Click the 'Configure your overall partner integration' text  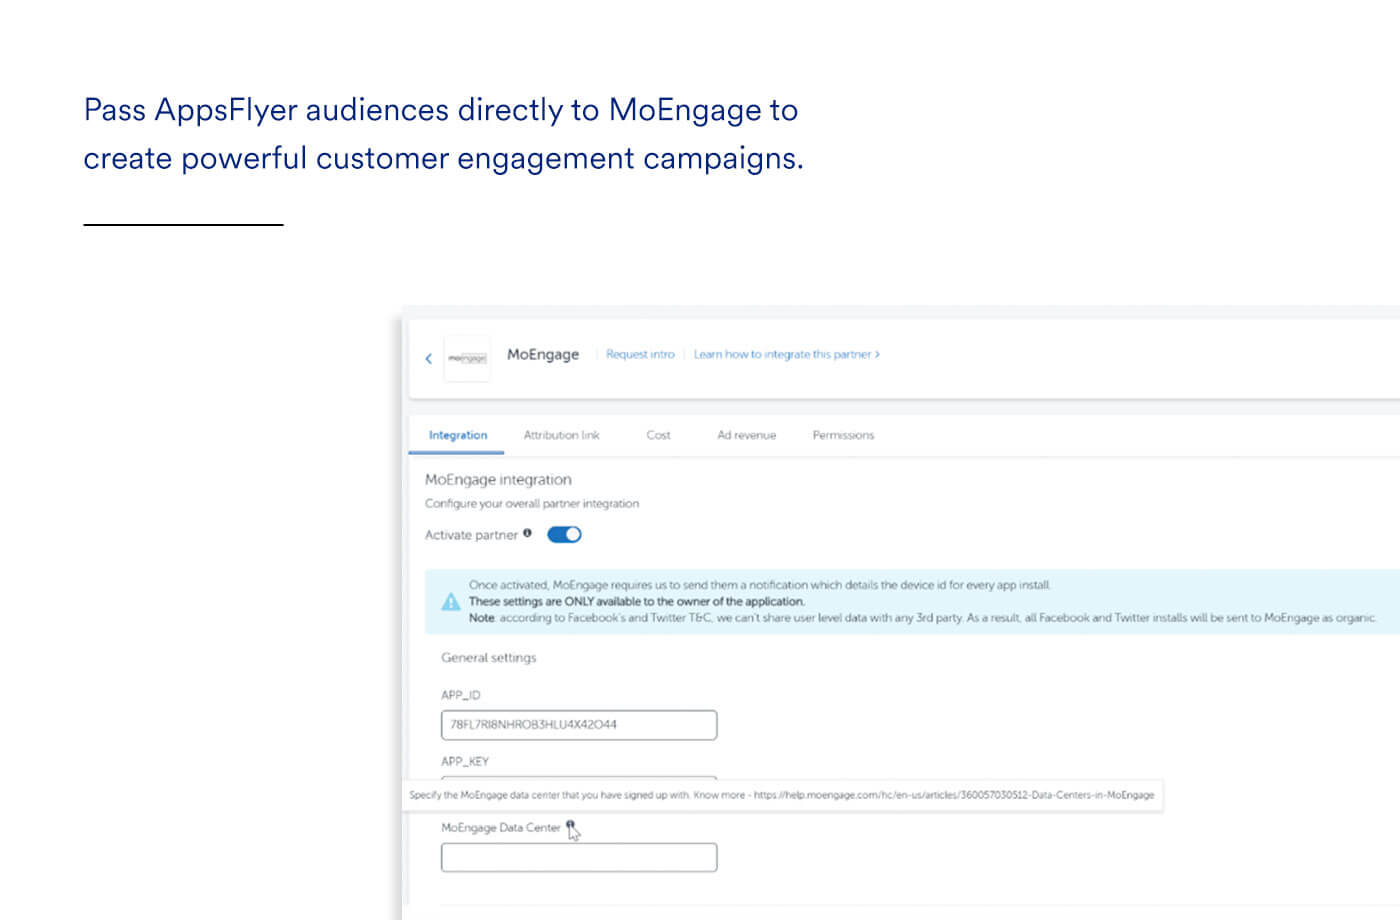pos(532,503)
